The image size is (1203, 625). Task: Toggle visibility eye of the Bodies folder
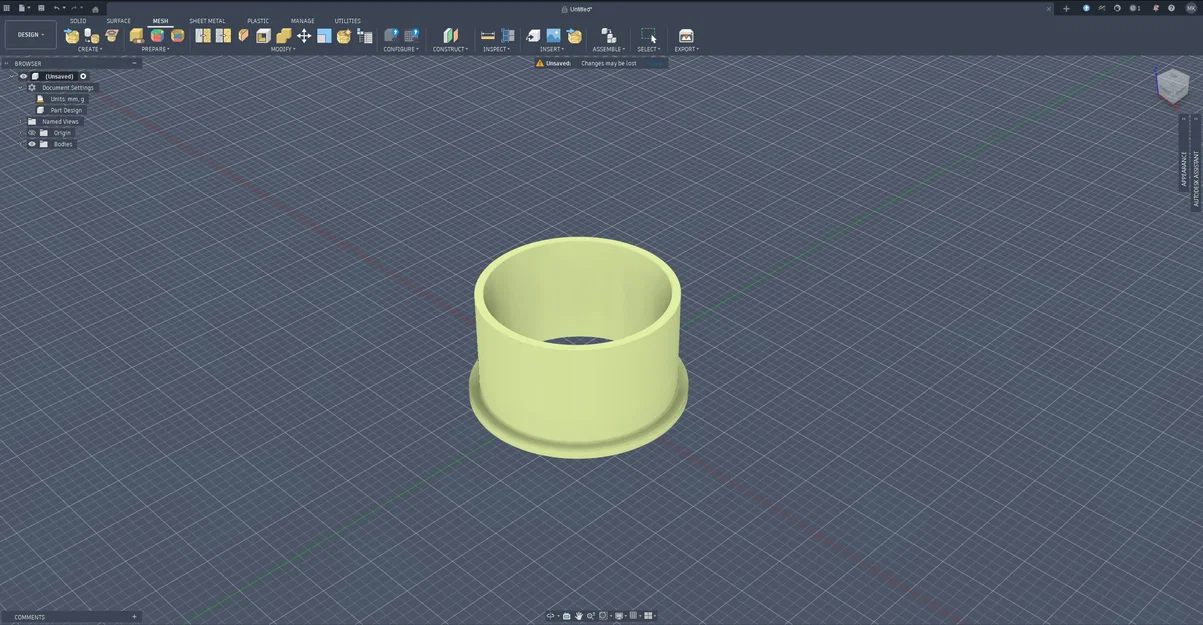[x=32, y=144]
